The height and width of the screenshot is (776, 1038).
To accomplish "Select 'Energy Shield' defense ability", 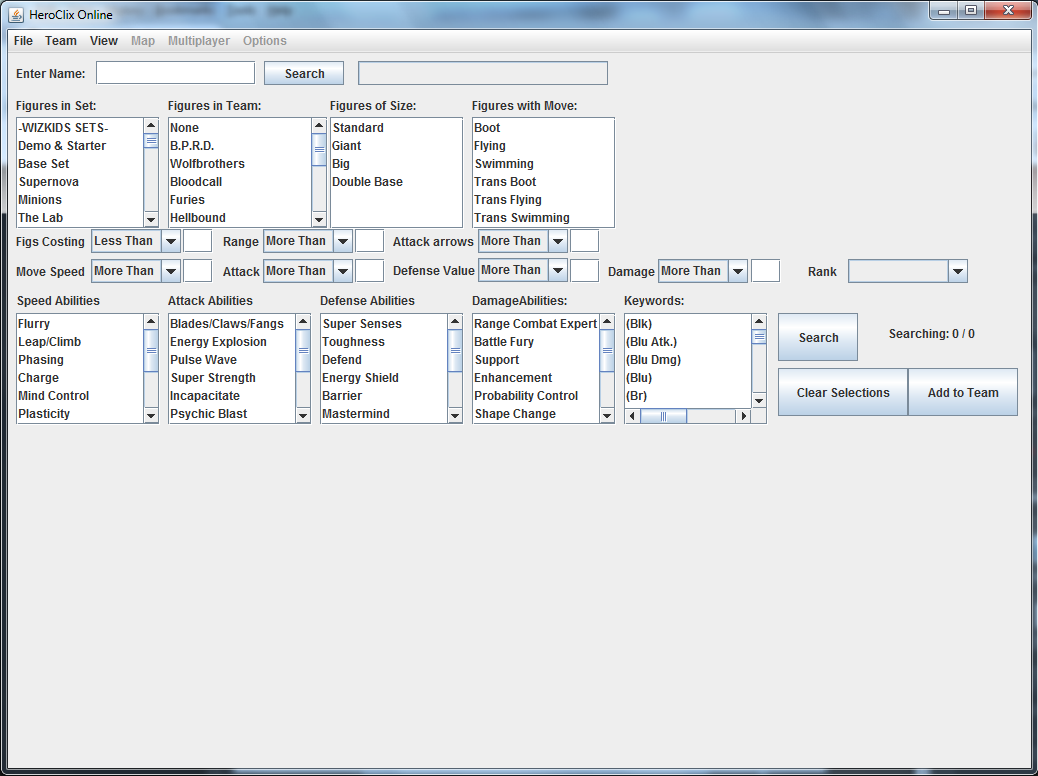I will [384, 377].
